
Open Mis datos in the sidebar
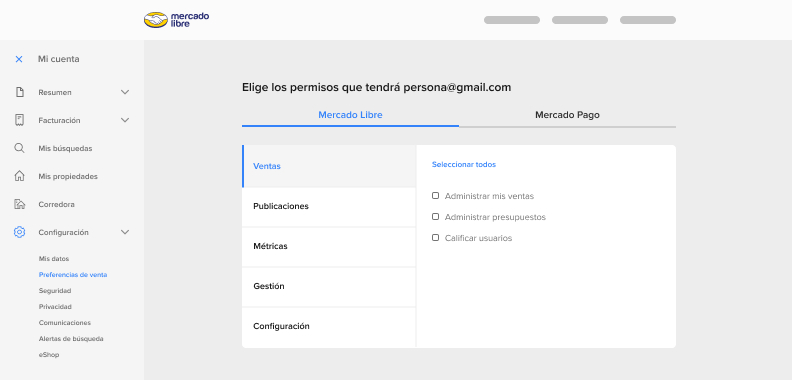(x=54, y=259)
